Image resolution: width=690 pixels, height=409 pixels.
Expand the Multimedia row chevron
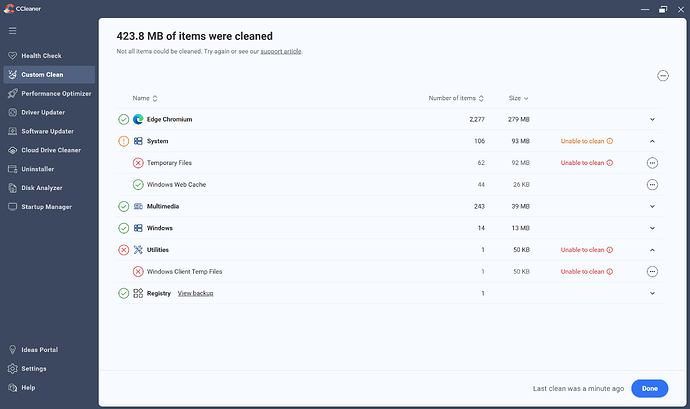coord(652,206)
